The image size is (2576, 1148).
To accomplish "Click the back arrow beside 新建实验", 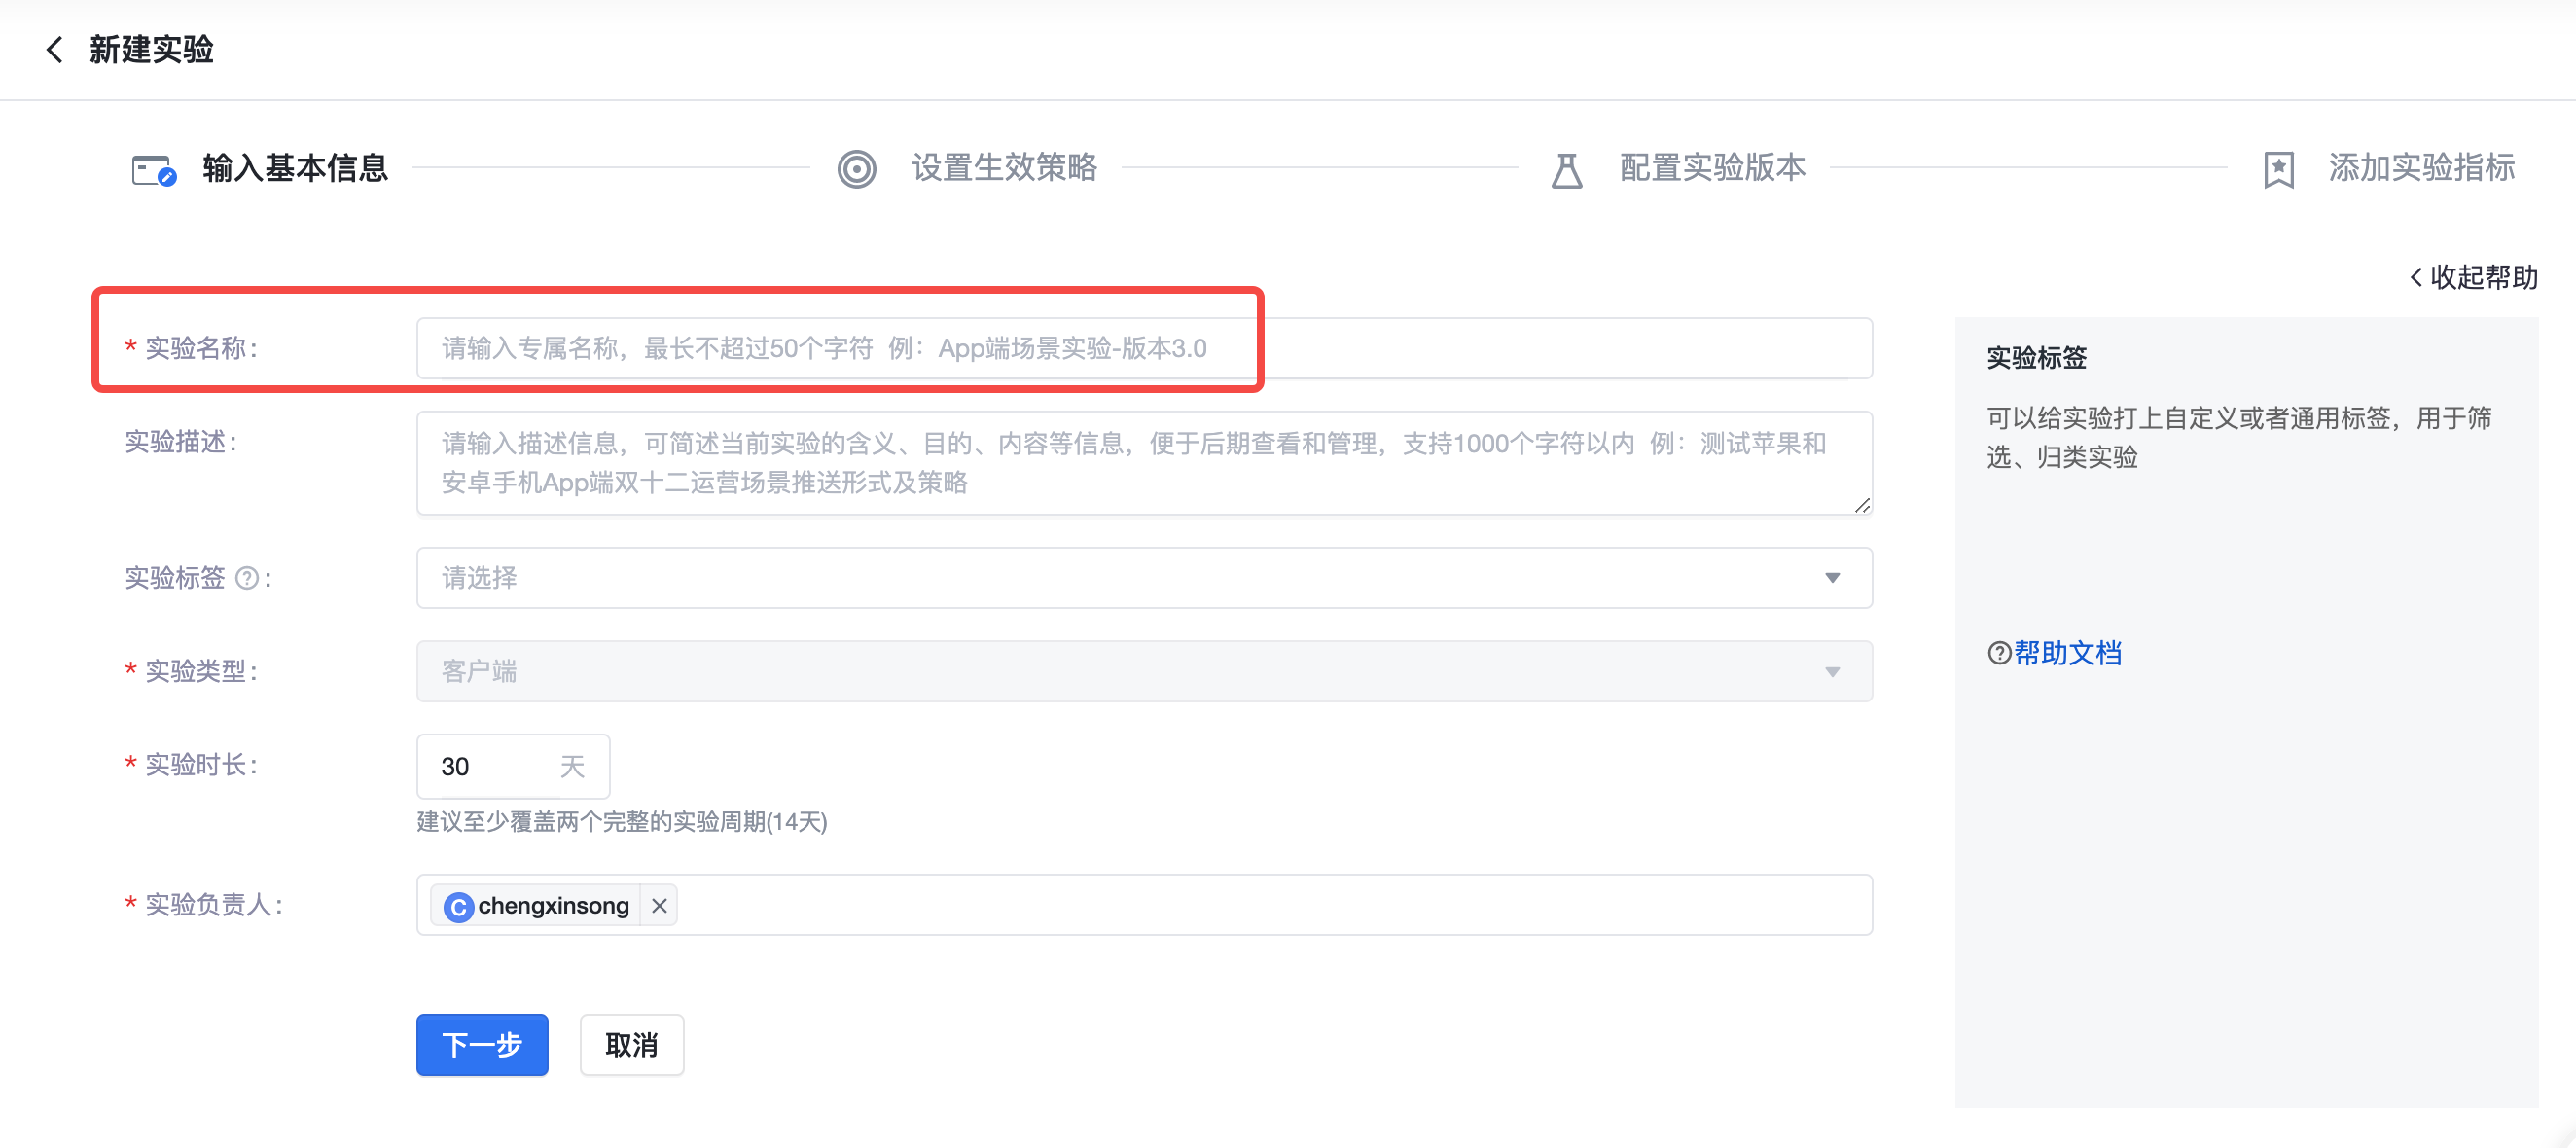I will click(55, 49).
